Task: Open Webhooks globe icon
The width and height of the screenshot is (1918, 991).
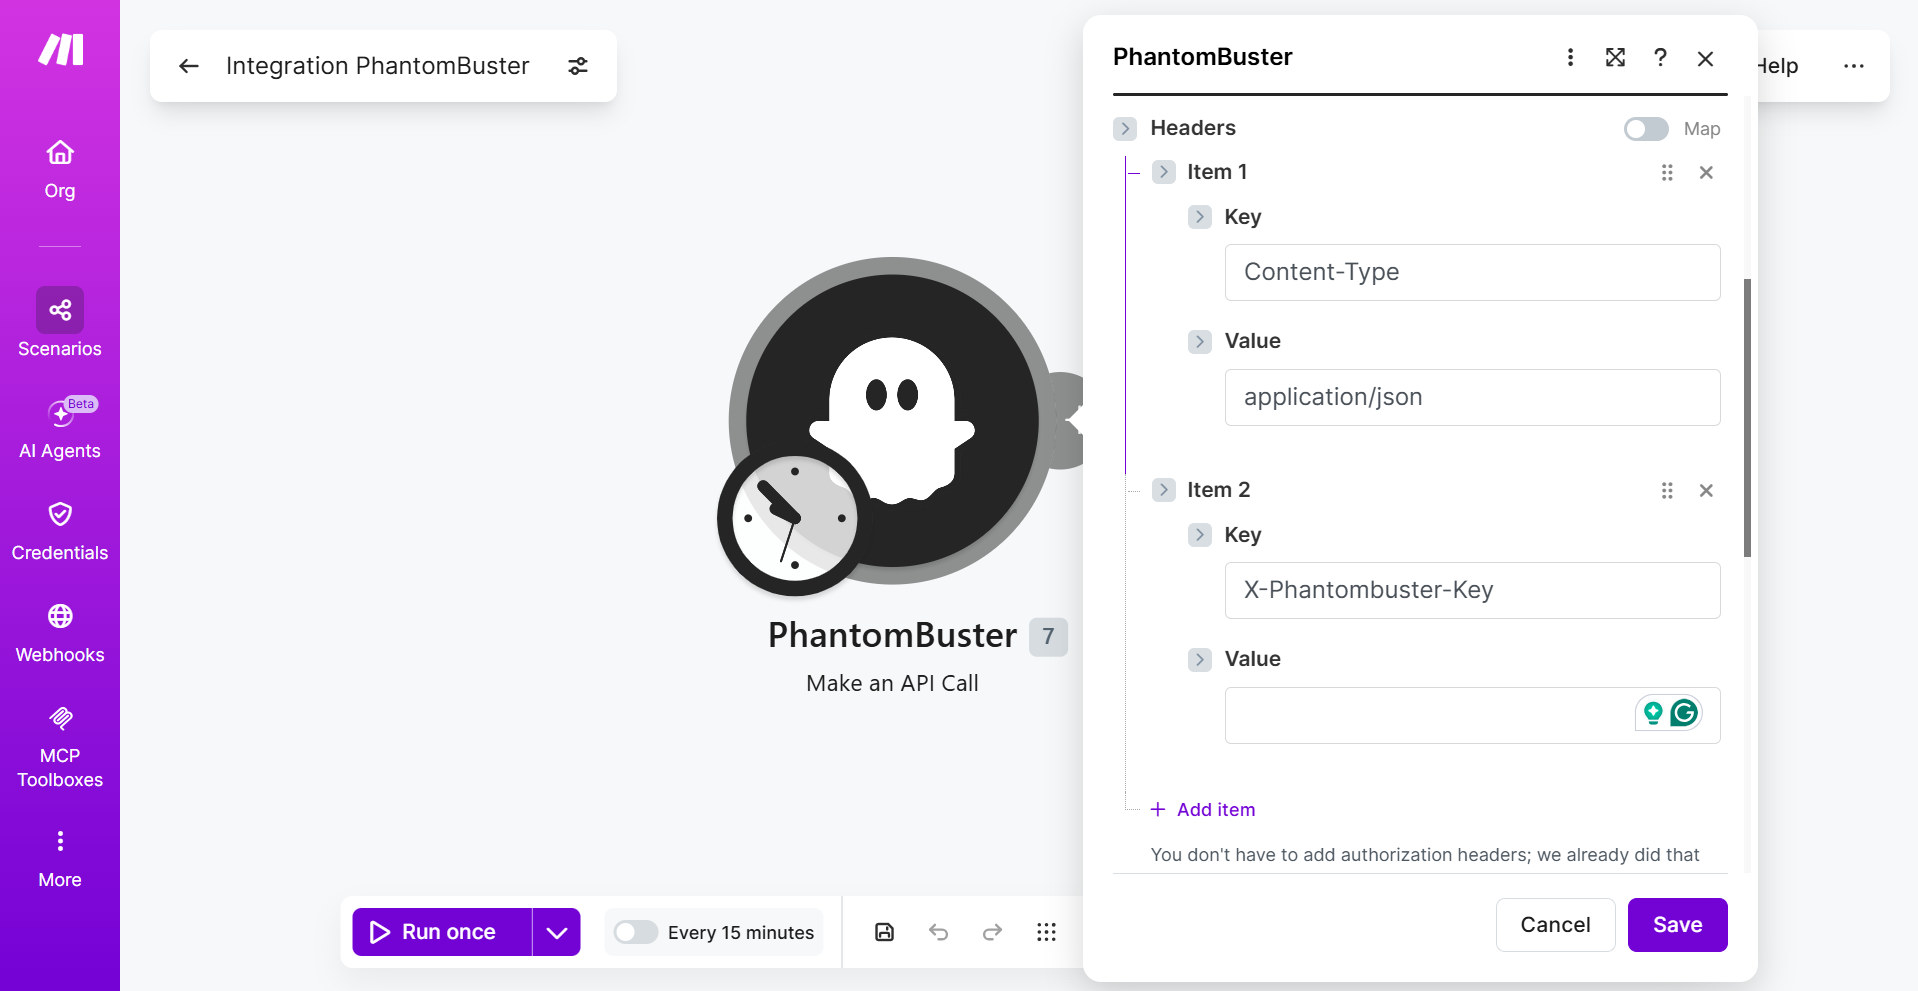Action: point(60,616)
